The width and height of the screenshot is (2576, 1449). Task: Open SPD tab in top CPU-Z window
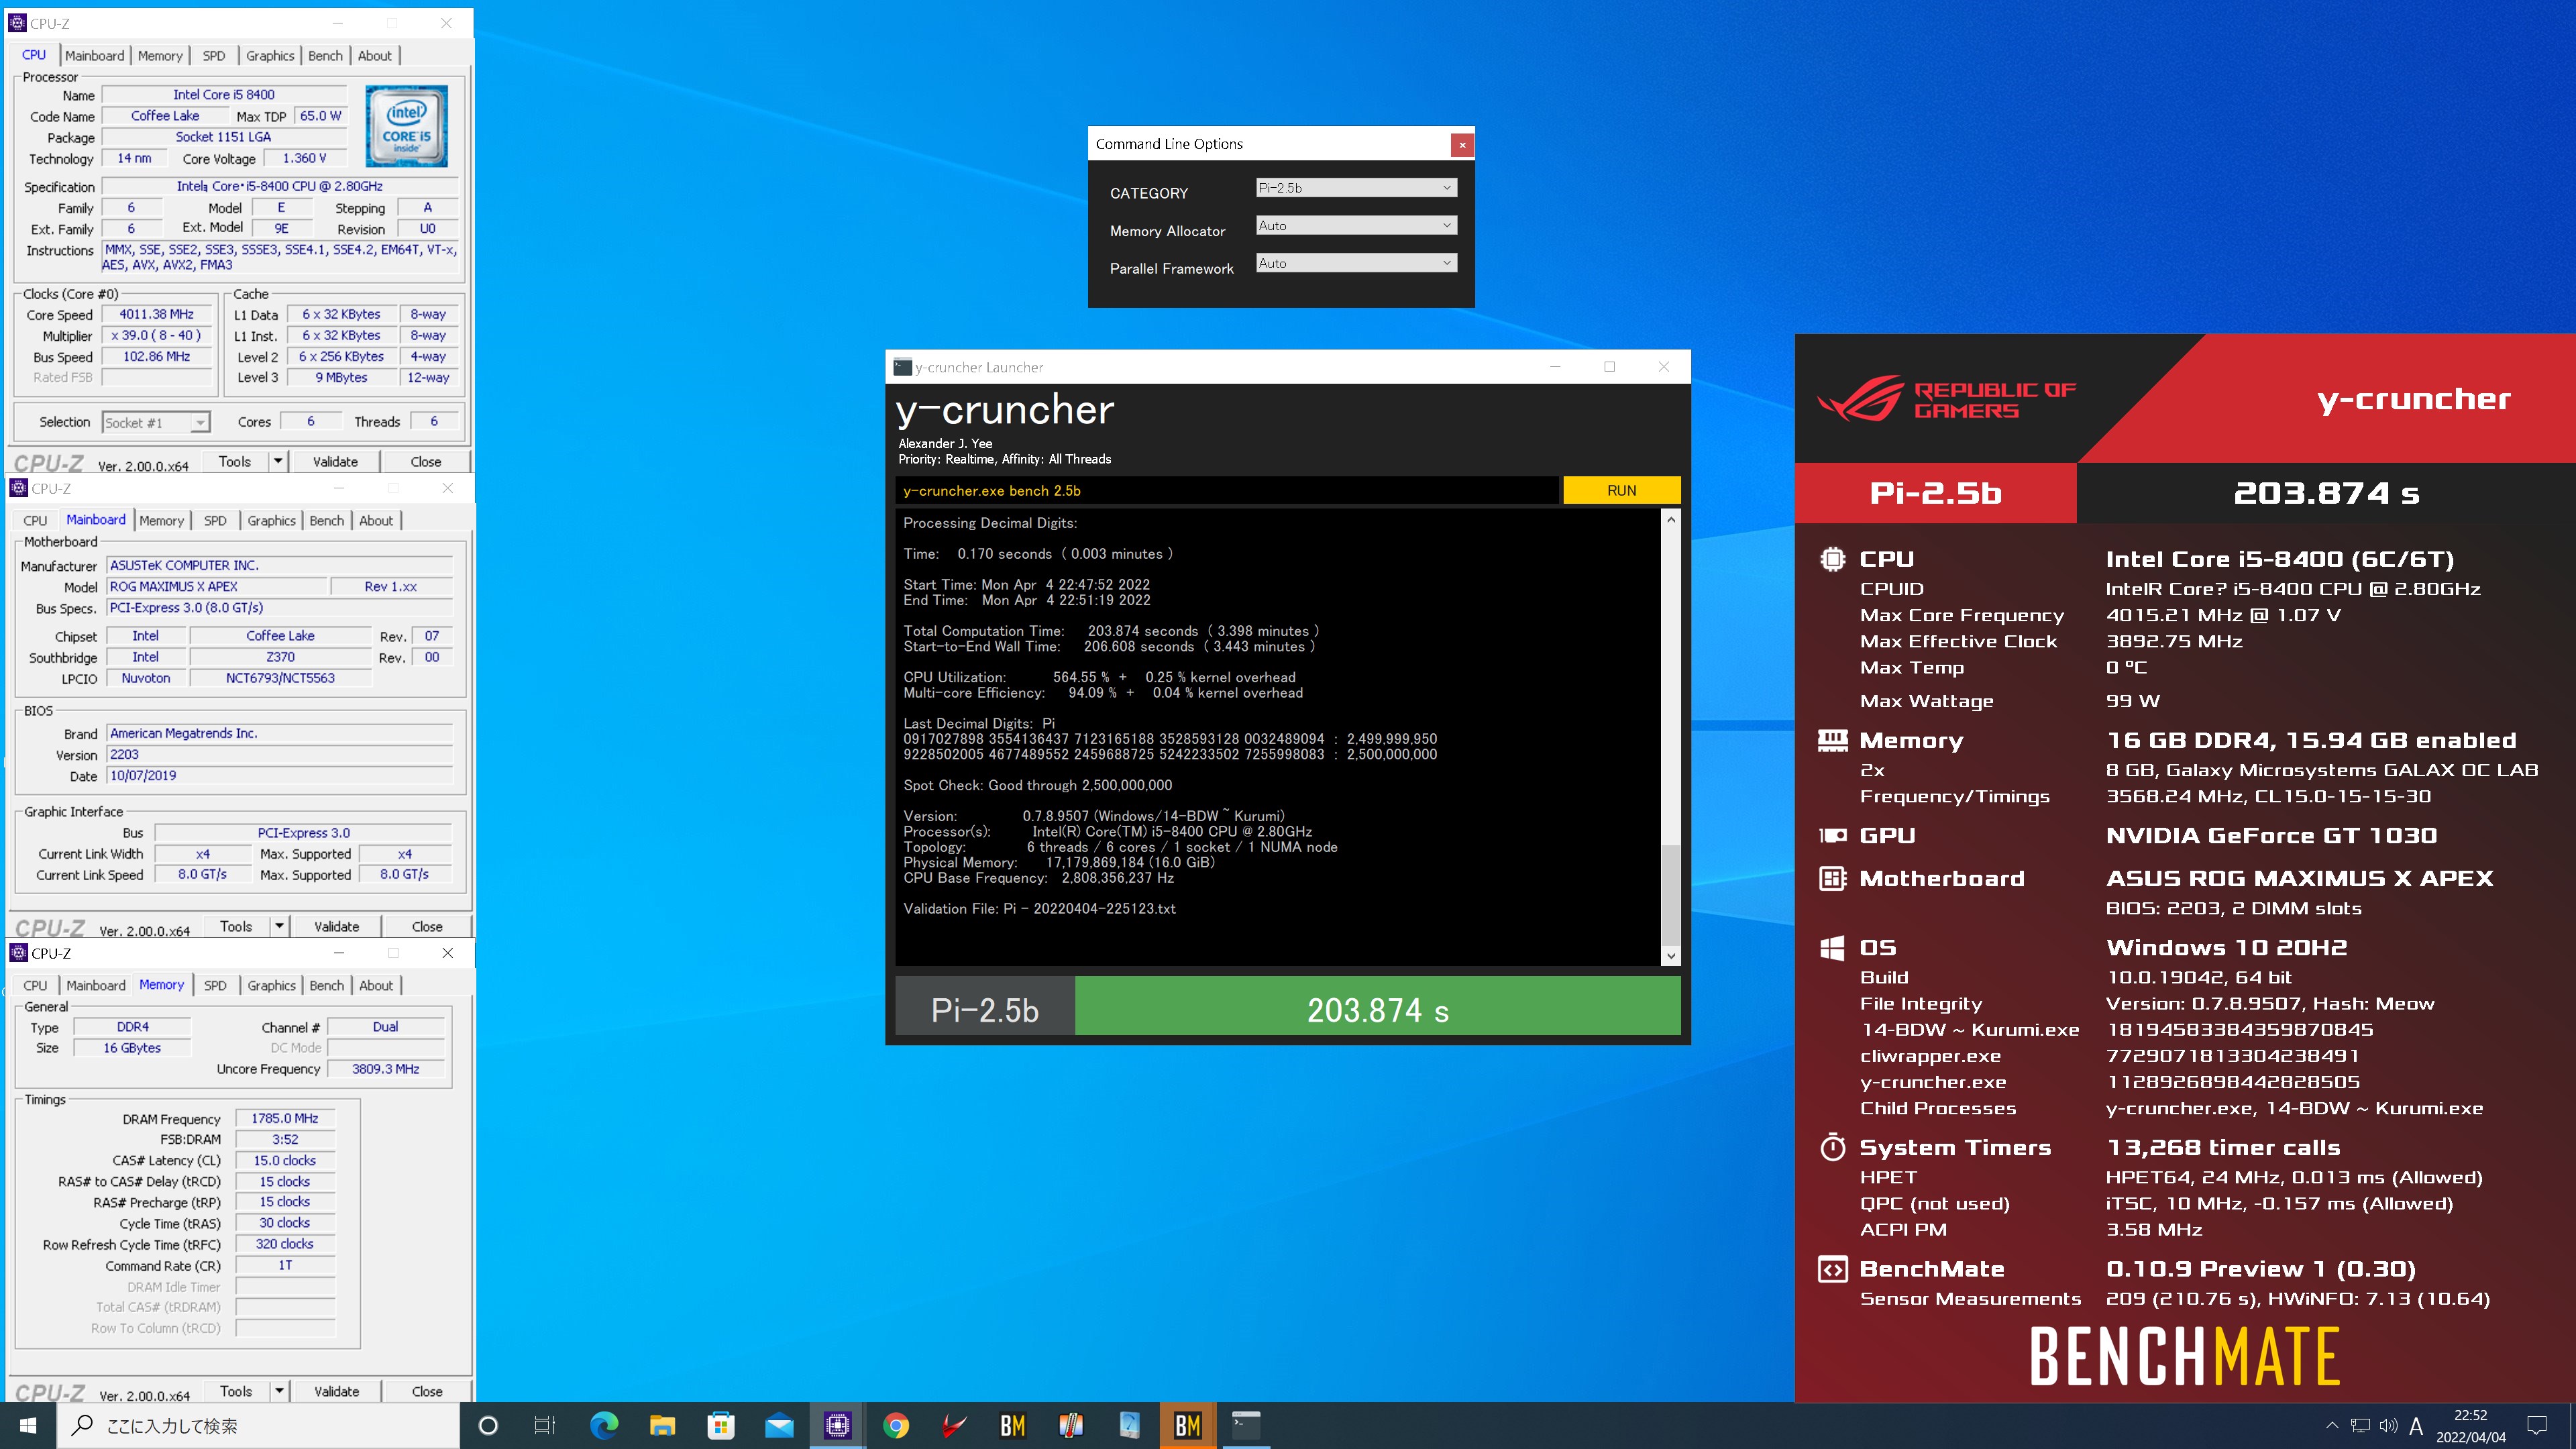click(214, 56)
